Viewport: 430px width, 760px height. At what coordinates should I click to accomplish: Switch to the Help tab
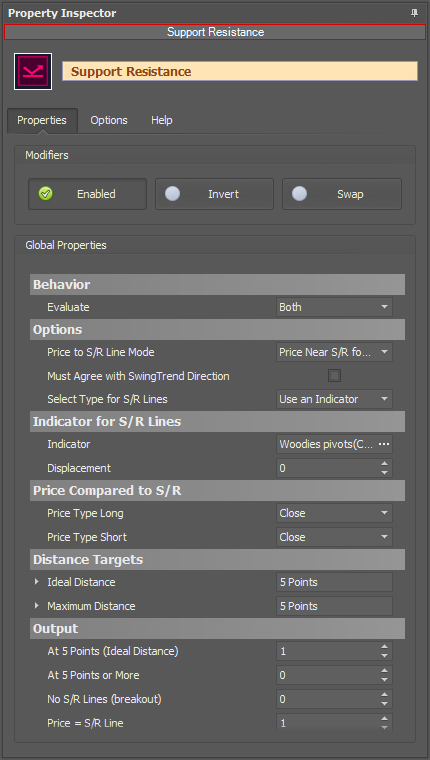(161, 120)
